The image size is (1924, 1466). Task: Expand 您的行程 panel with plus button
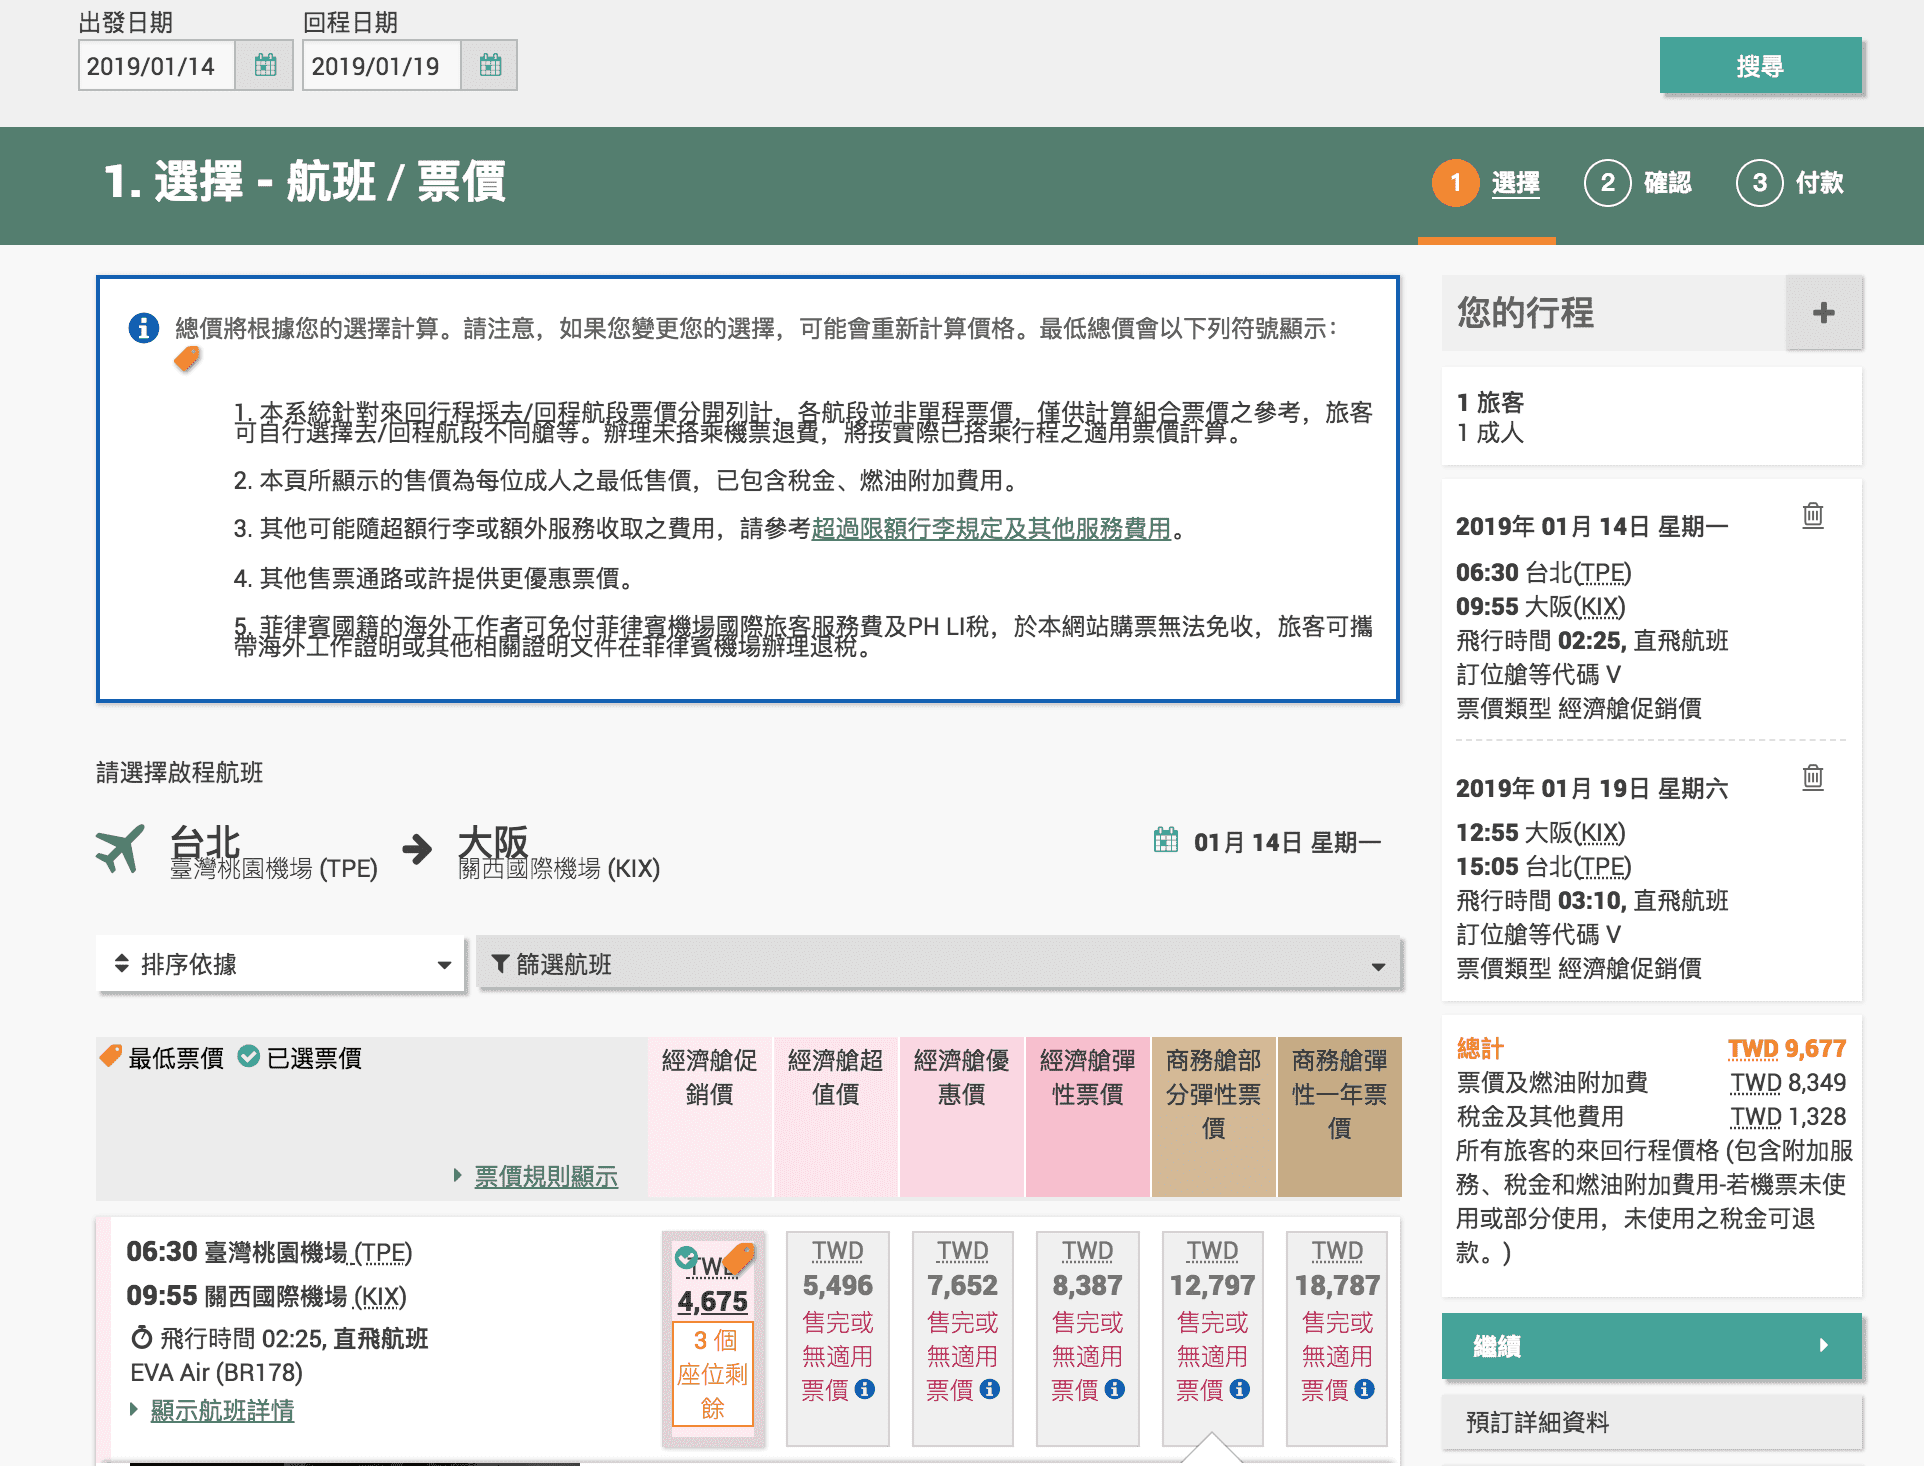1824,313
